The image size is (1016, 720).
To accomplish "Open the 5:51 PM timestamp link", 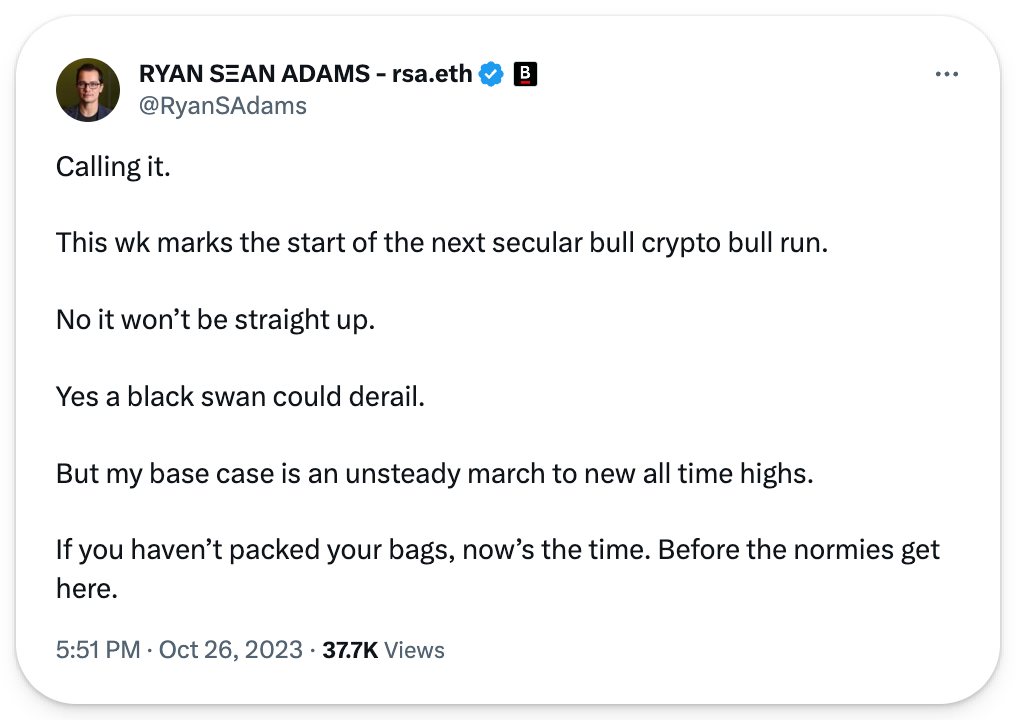I will click(98, 649).
